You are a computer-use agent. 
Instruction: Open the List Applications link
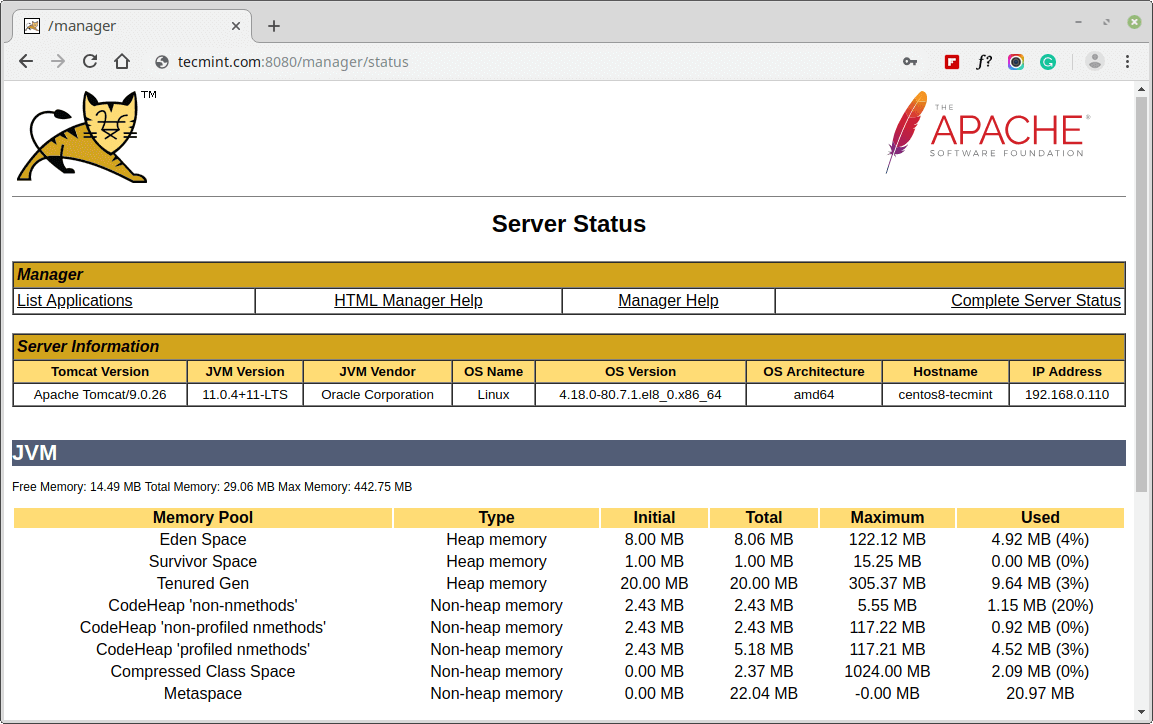[x=75, y=301]
